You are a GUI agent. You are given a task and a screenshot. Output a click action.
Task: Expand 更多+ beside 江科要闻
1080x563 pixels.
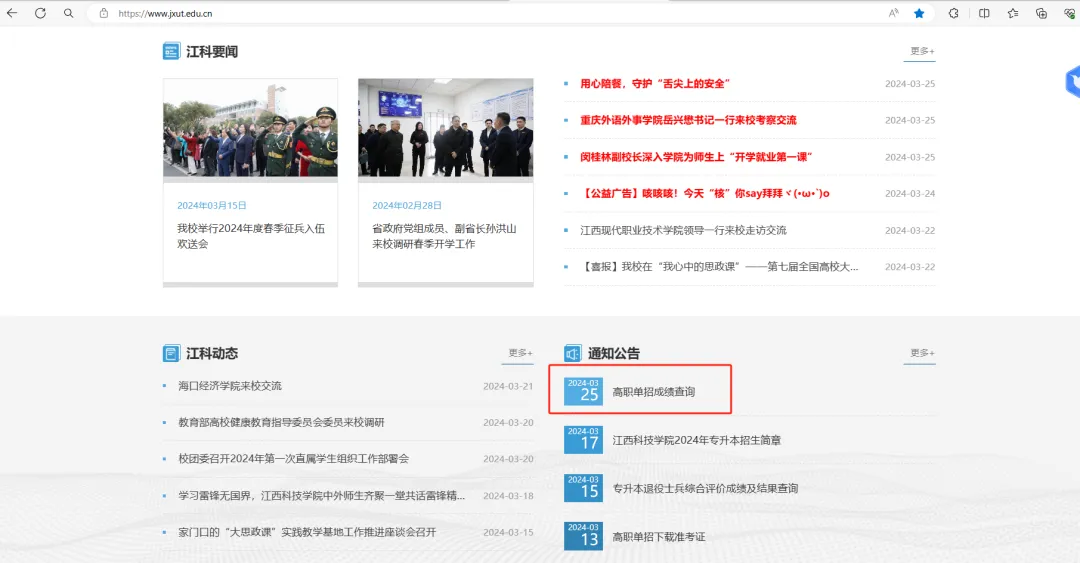921,51
